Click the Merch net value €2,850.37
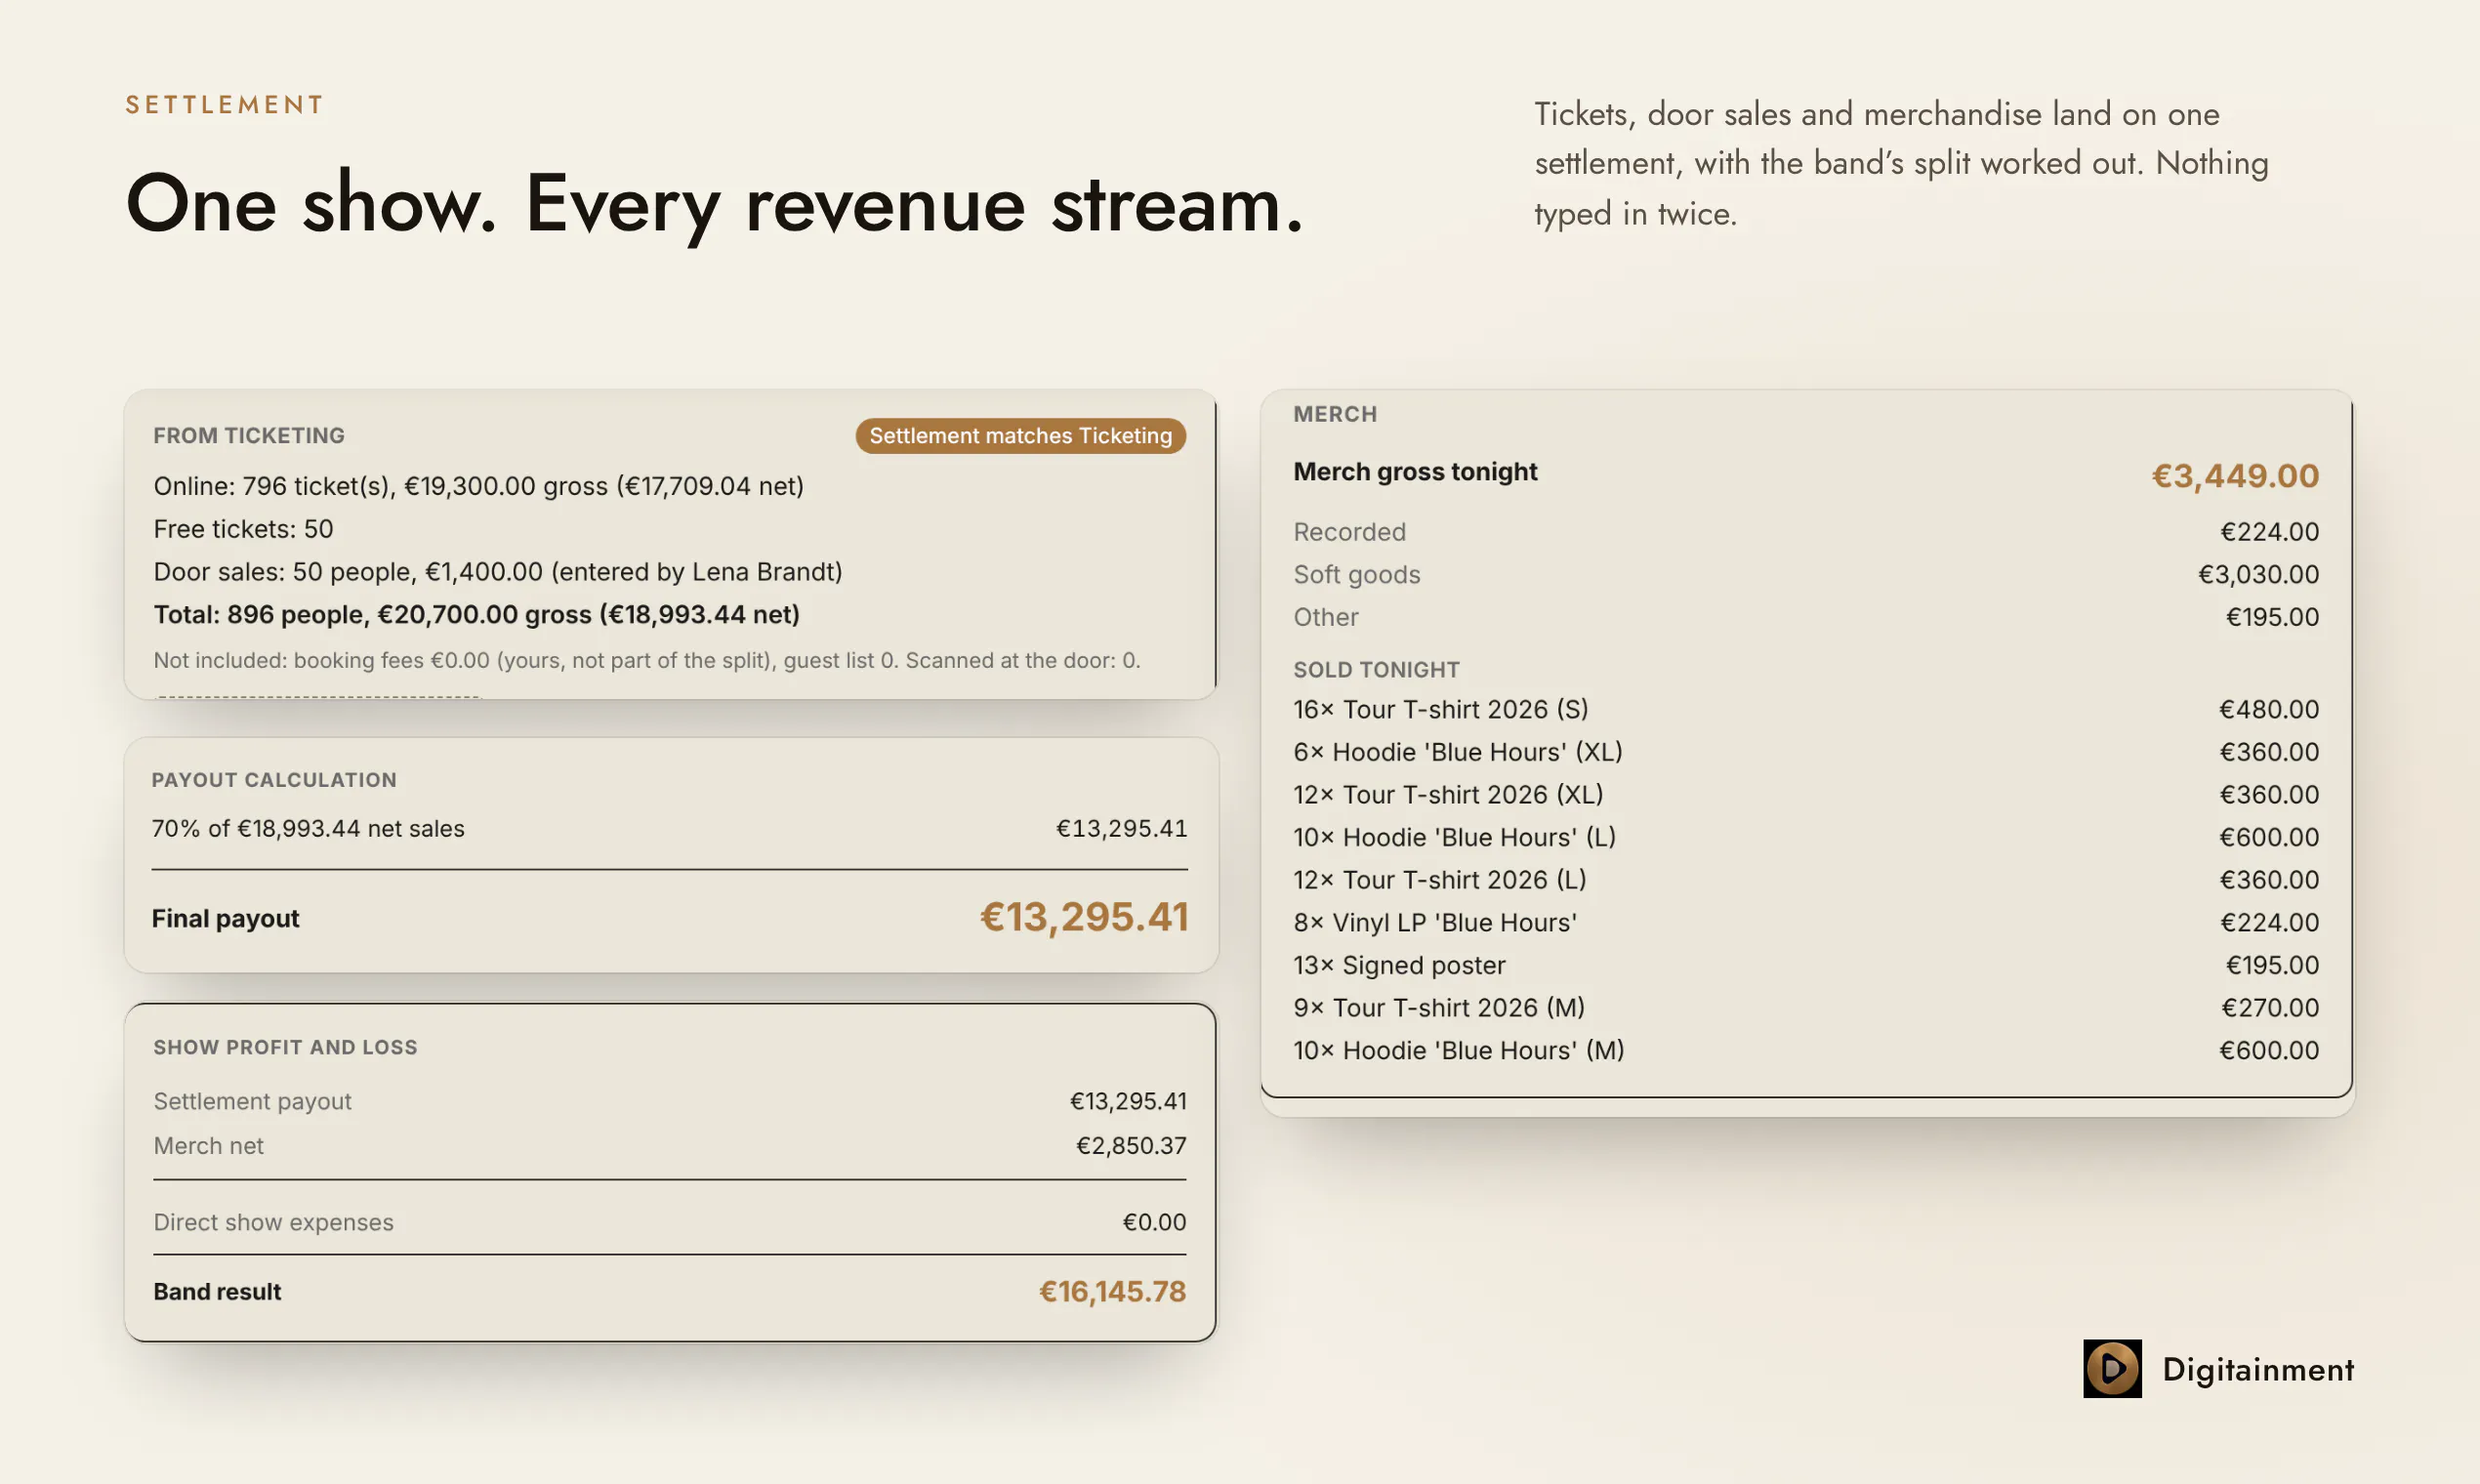Screen dimensions: 2480x1484 click(x=1131, y=1146)
